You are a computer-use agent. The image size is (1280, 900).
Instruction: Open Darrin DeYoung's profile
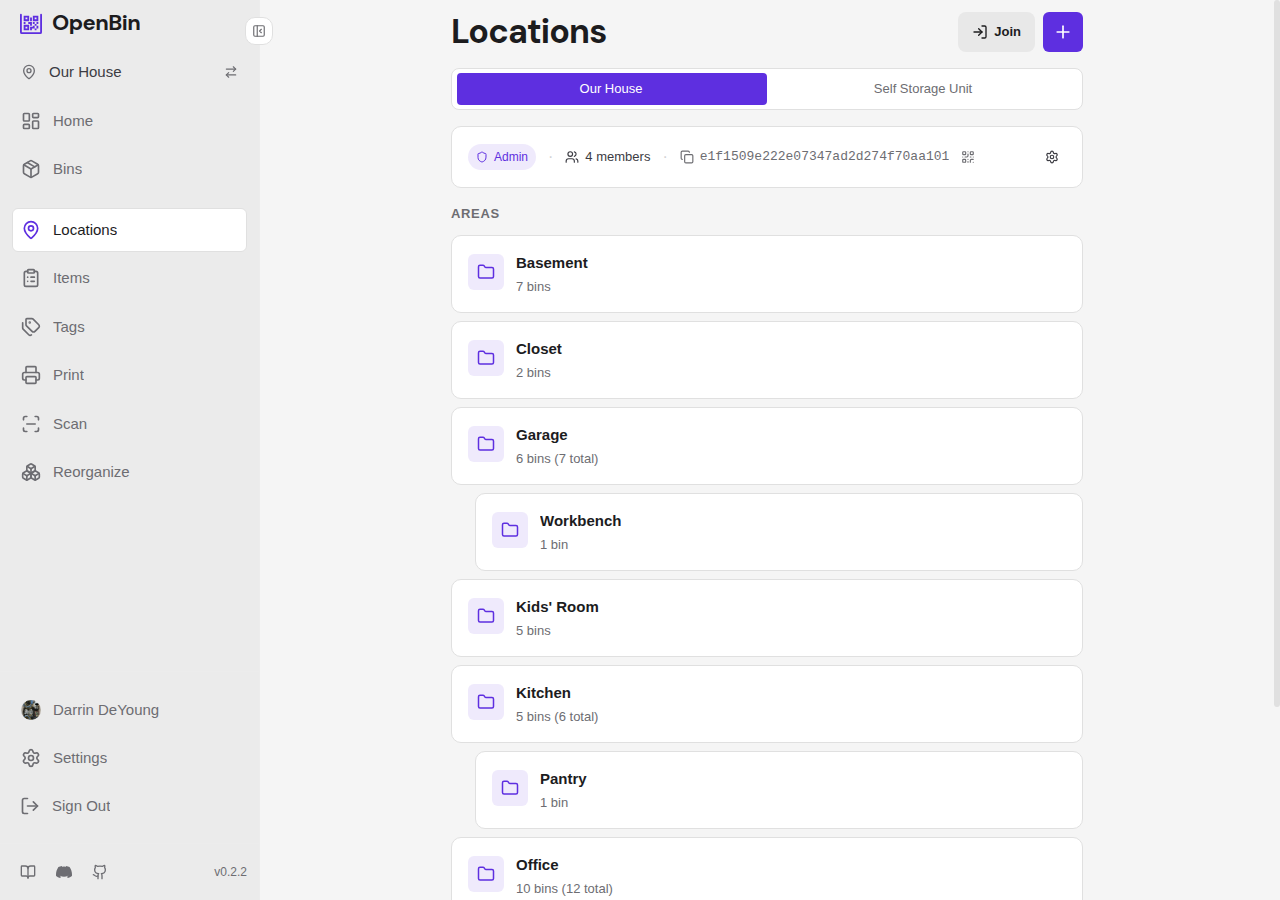[x=104, y=710]
